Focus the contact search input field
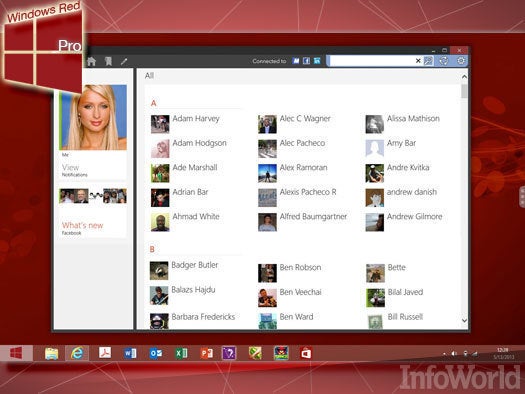This screenshot has height=394, width=525. click(372, 61)
